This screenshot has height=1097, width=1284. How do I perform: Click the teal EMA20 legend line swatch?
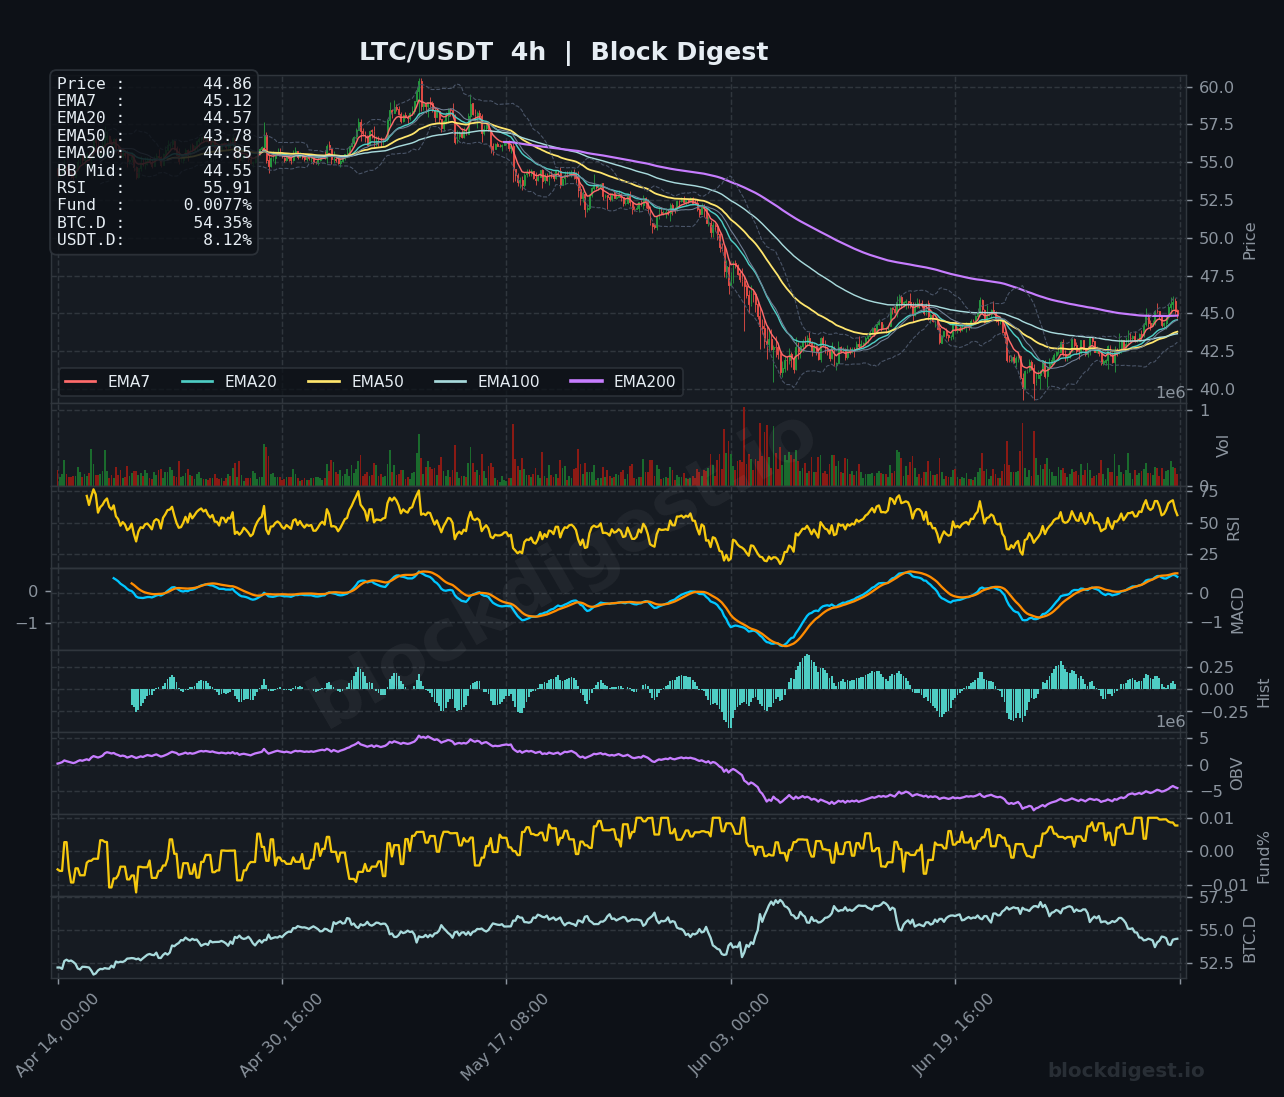(199, 381)
